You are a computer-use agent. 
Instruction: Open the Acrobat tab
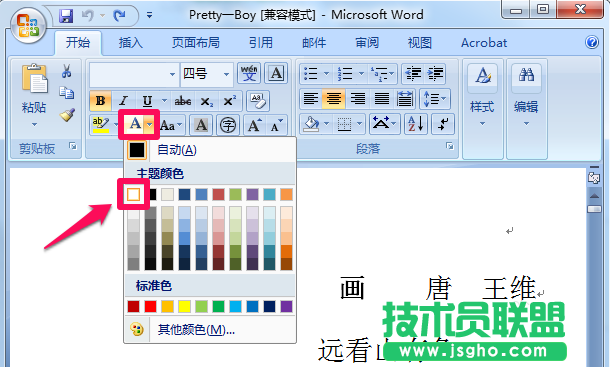pos(484,42)
